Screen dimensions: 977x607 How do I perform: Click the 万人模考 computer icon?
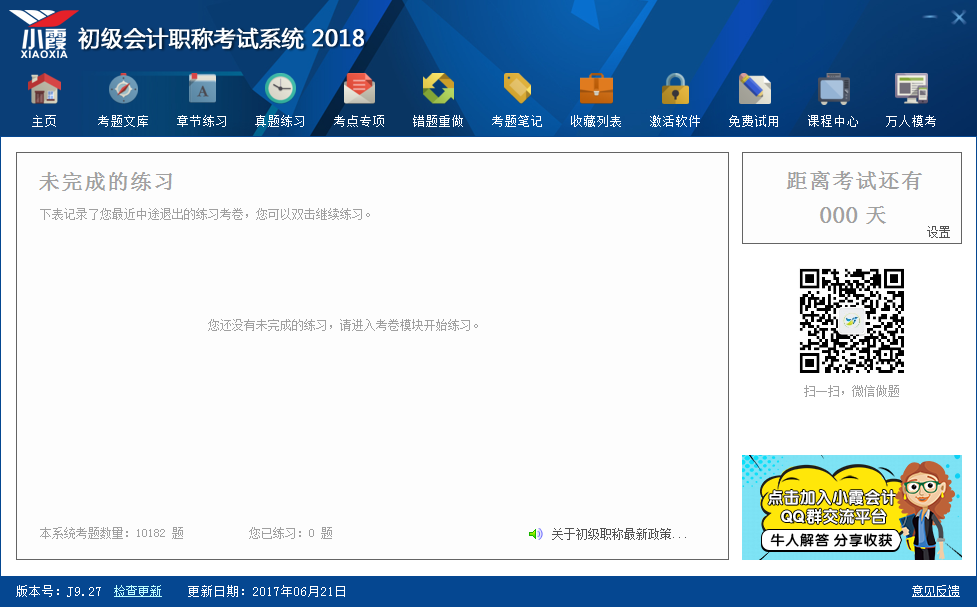(911, 90)
